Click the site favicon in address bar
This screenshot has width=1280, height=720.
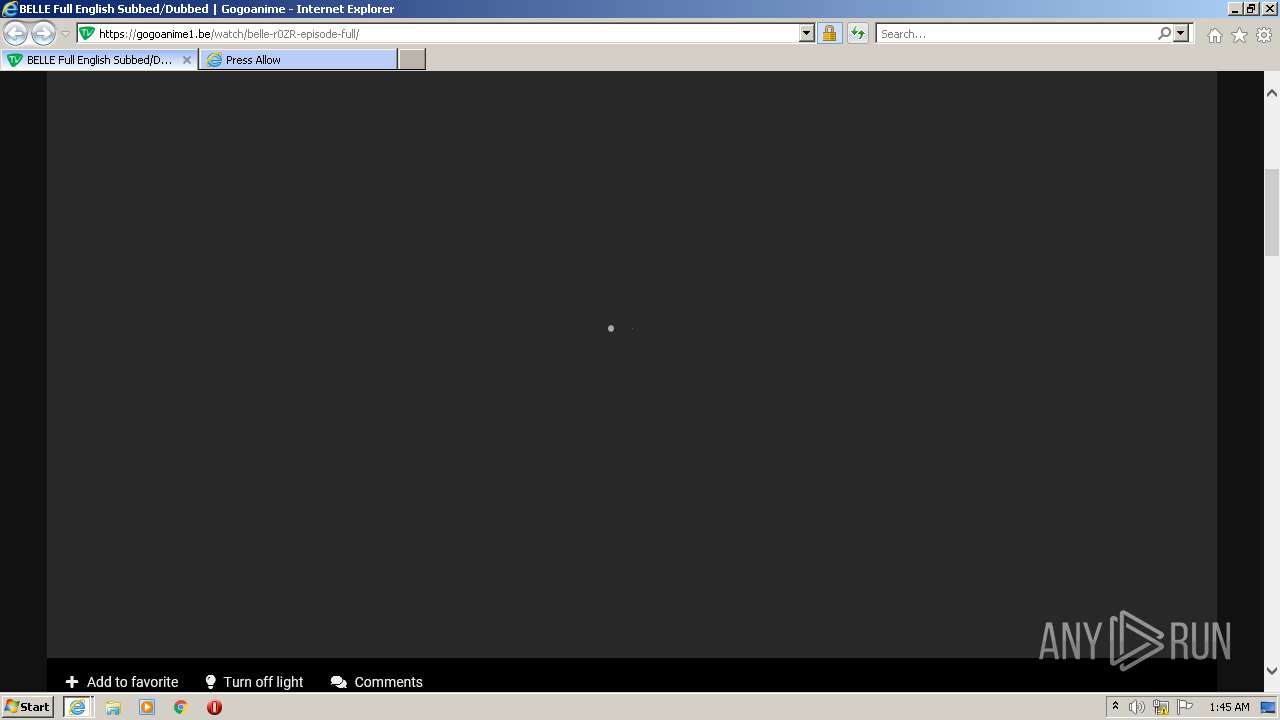[87, 33]
